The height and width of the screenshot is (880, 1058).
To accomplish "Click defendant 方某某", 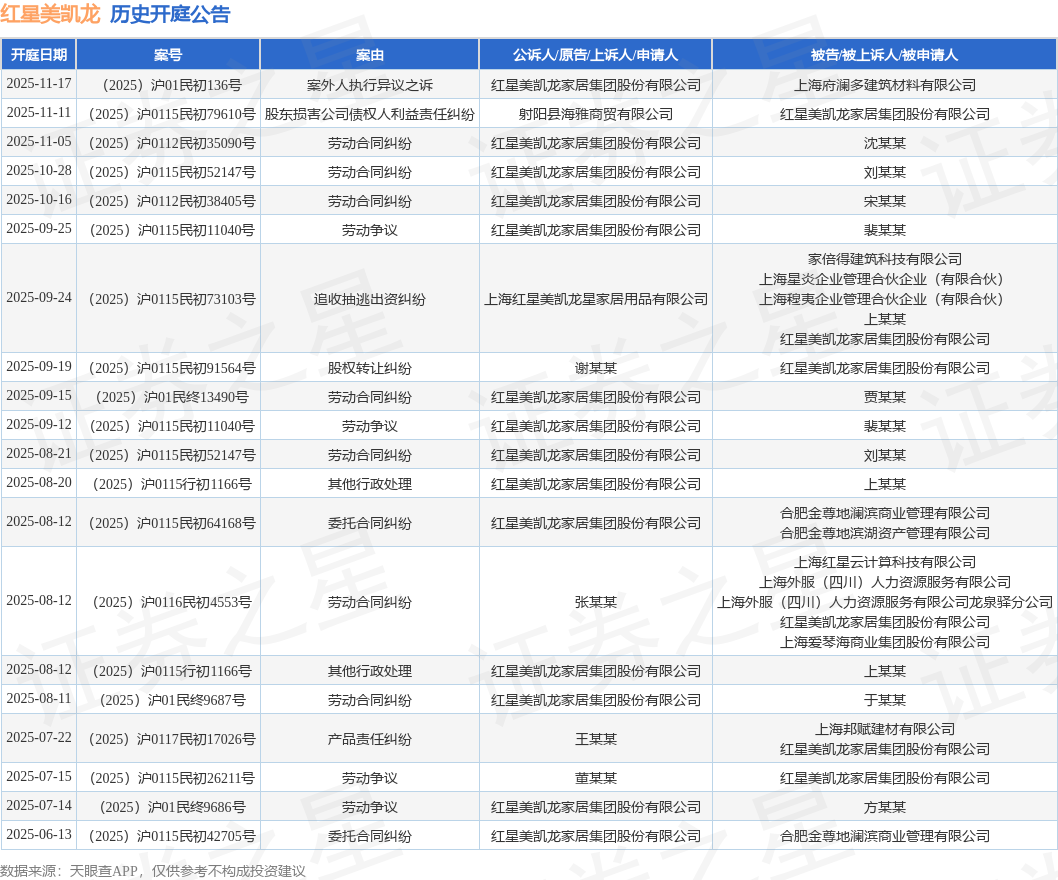I will pos(885,807).
